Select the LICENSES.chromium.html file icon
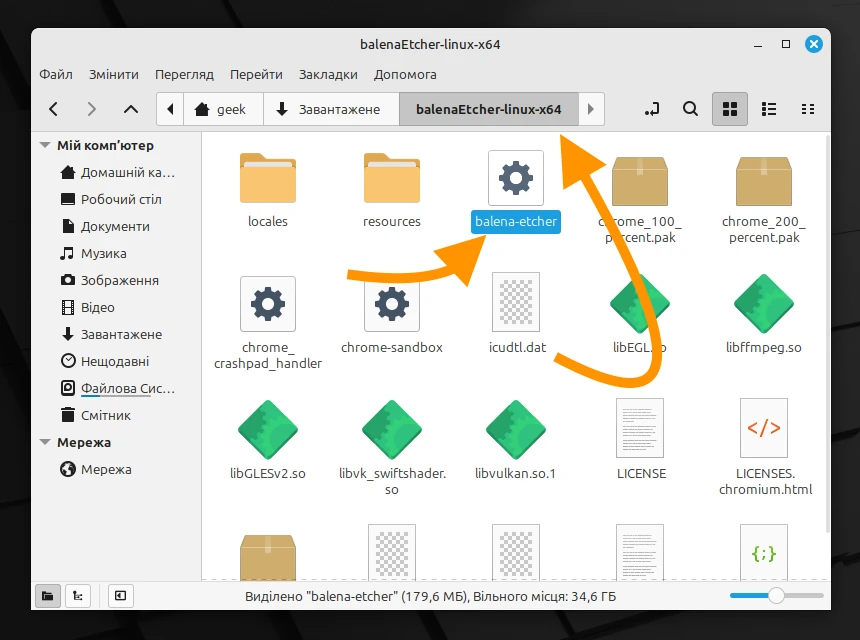Screen dimensions: 860x640 click(764, 428)
